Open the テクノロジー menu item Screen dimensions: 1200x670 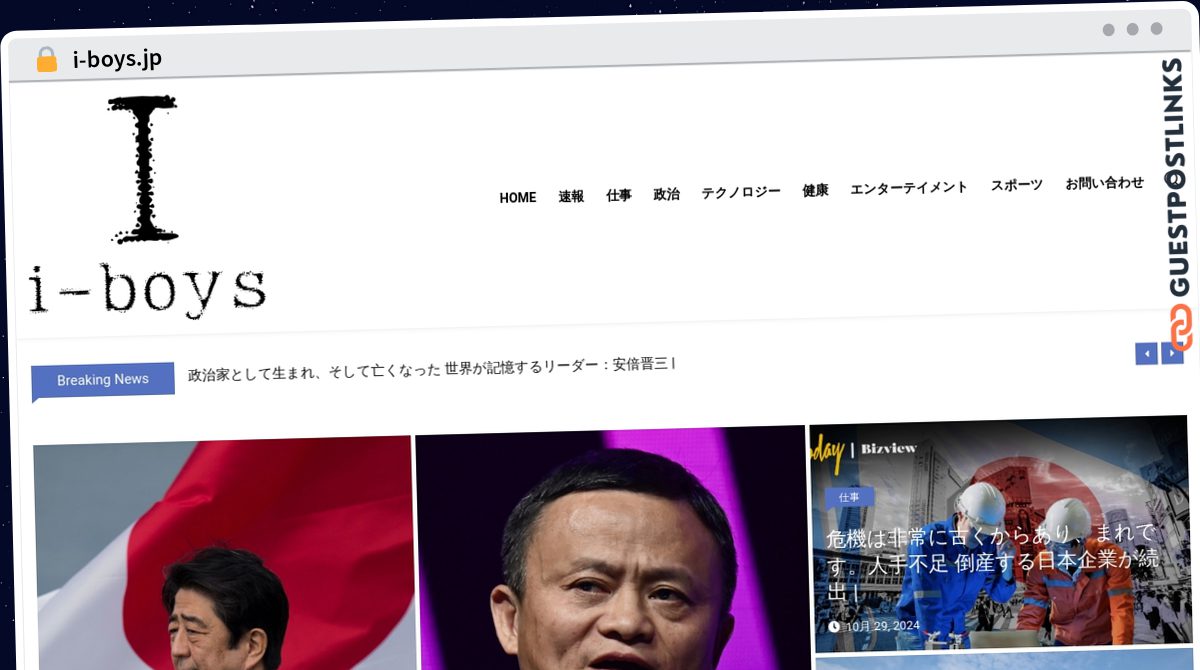tap(741, 192)
